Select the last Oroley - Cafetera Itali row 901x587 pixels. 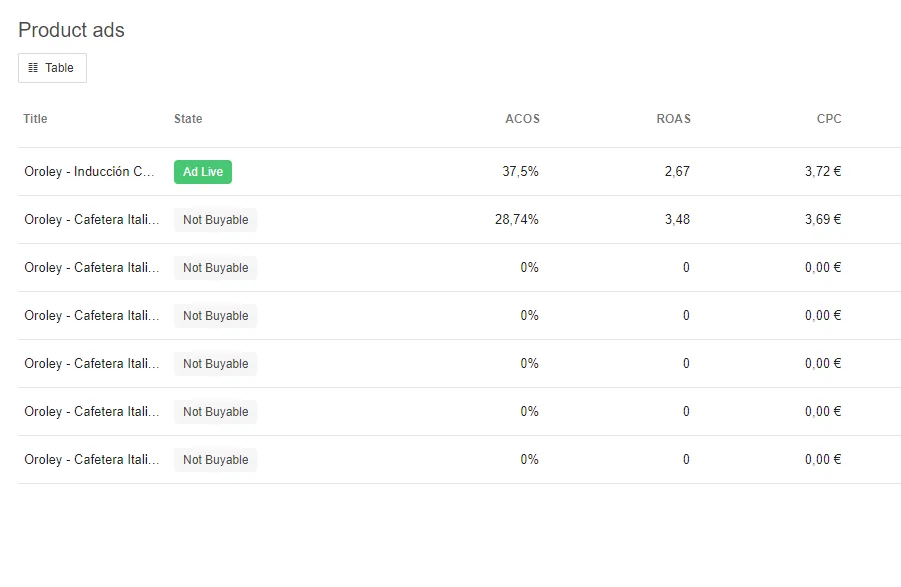460,459
